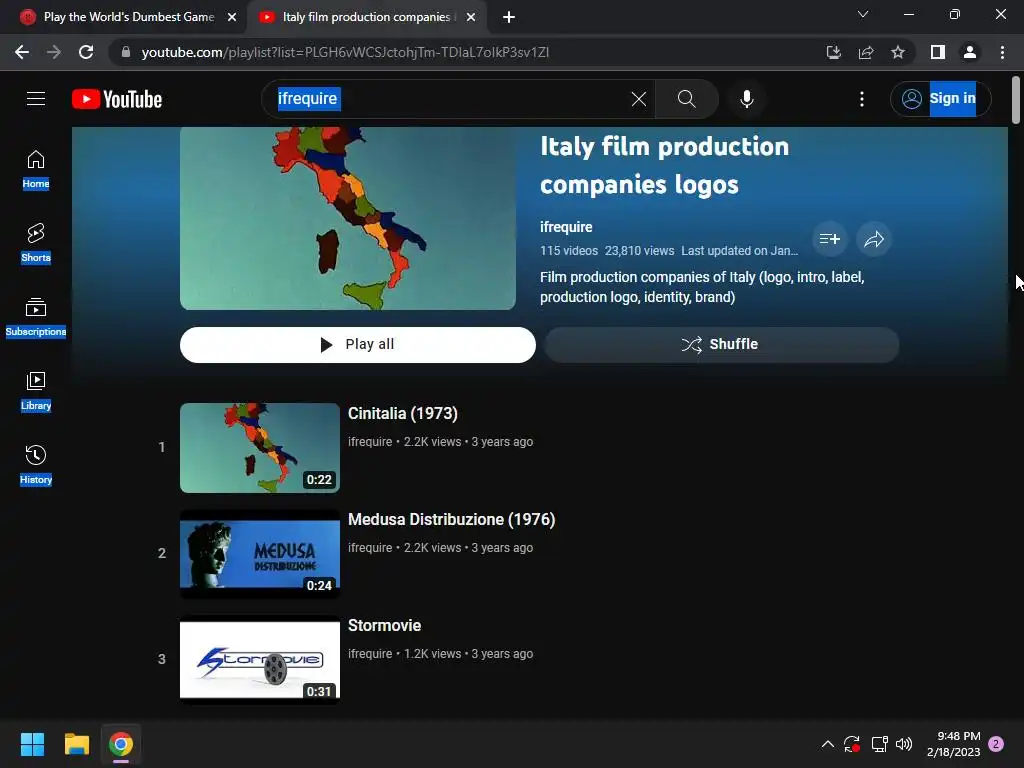Open clock and date in taskbar
Screen dimensions: 1024x768
coord(953,744)
